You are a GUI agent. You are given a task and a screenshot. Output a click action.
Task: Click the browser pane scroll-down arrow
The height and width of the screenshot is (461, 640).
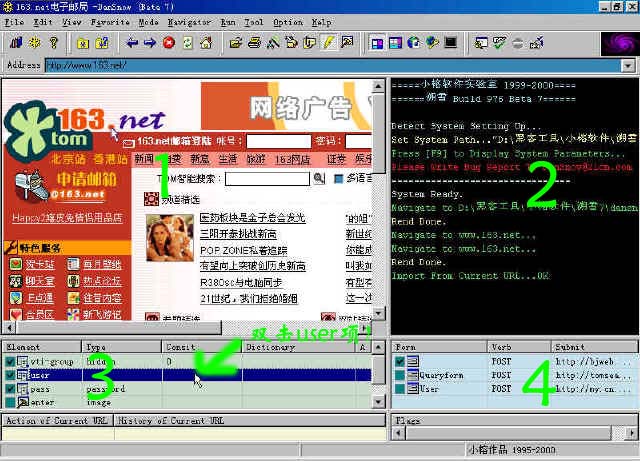(x=378, y=313)
